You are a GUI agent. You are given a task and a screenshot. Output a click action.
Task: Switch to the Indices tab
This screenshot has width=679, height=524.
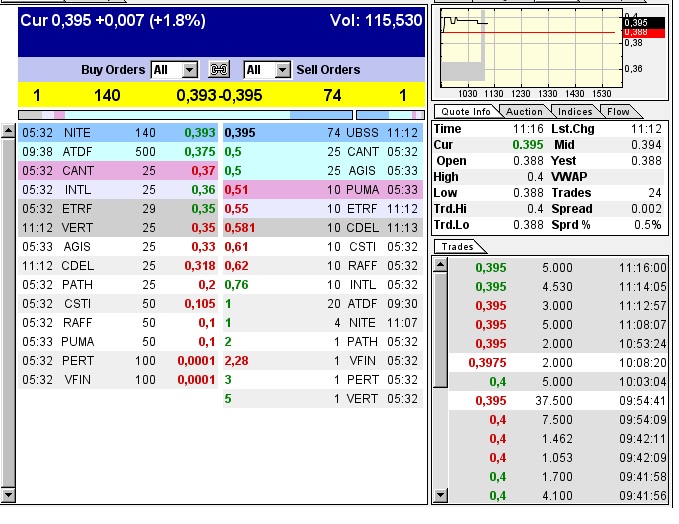point(575,112)
